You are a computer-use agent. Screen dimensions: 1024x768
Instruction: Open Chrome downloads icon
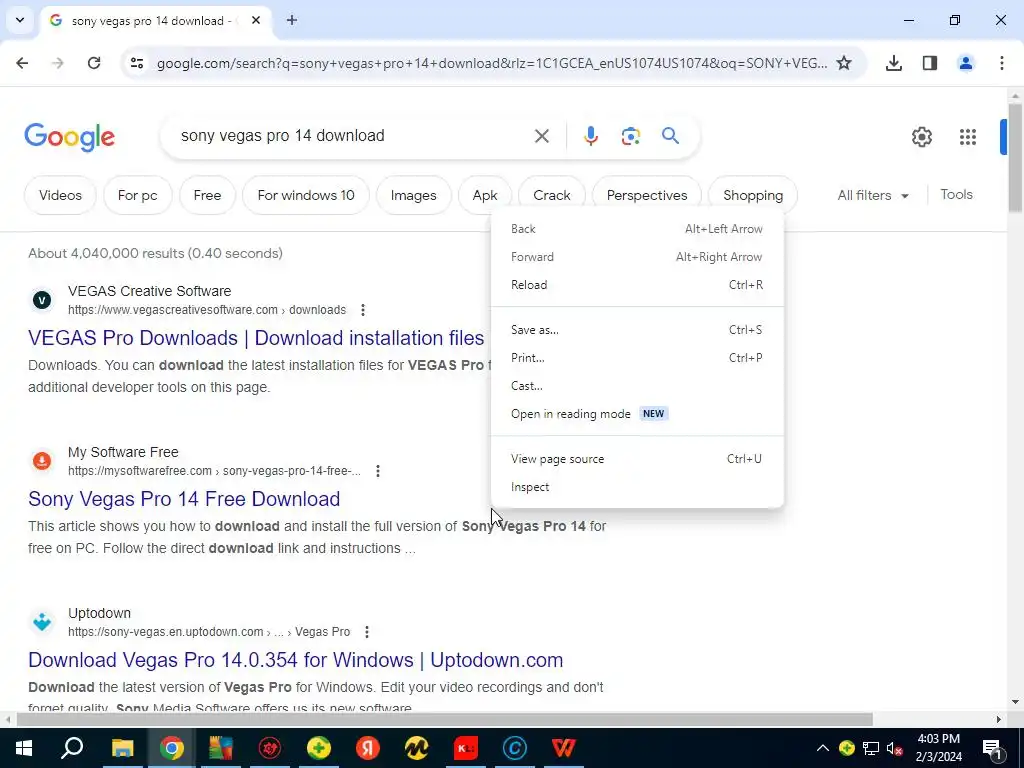[x=894, y=63]
